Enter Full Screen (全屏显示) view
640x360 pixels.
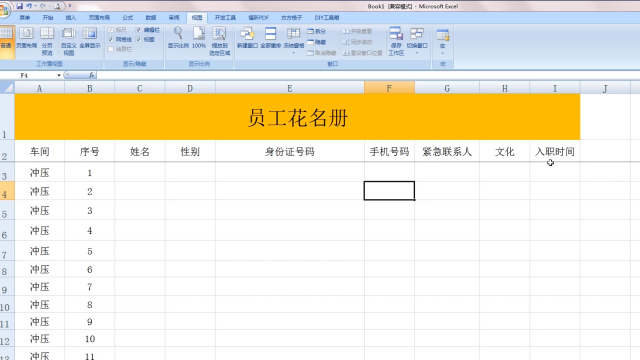click(x=90, y=38)
